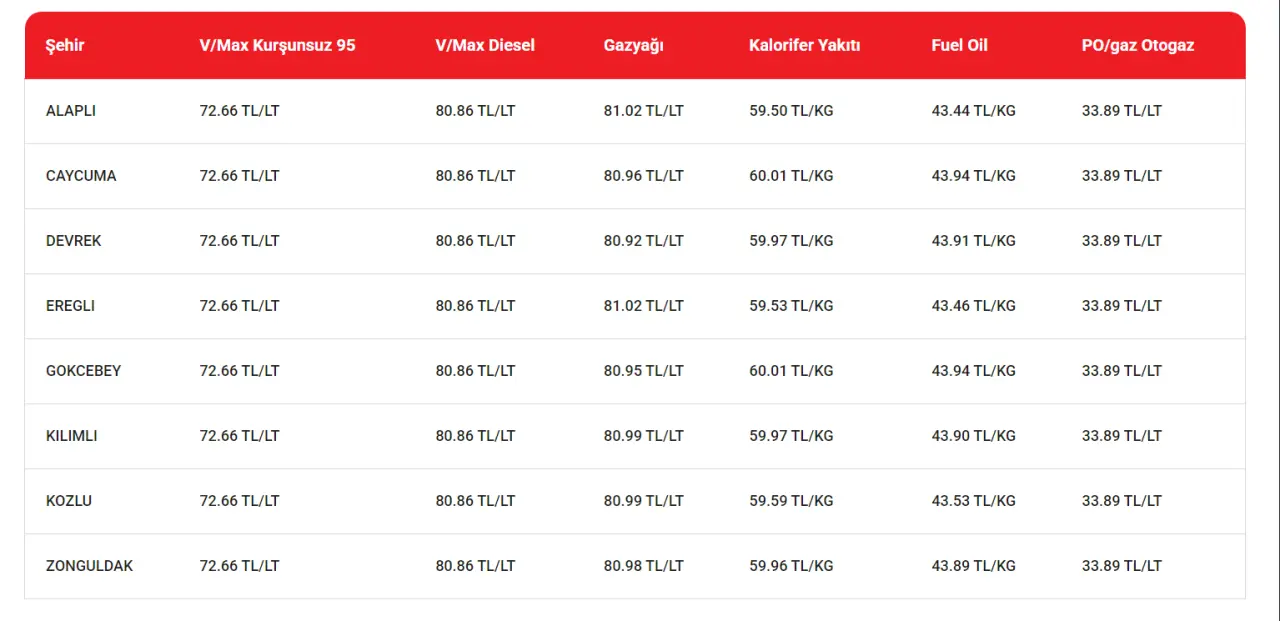
Task: Click ZONGULDAK fuel oil price 43.89 TL/KG
Action: (x=974, y=566)
